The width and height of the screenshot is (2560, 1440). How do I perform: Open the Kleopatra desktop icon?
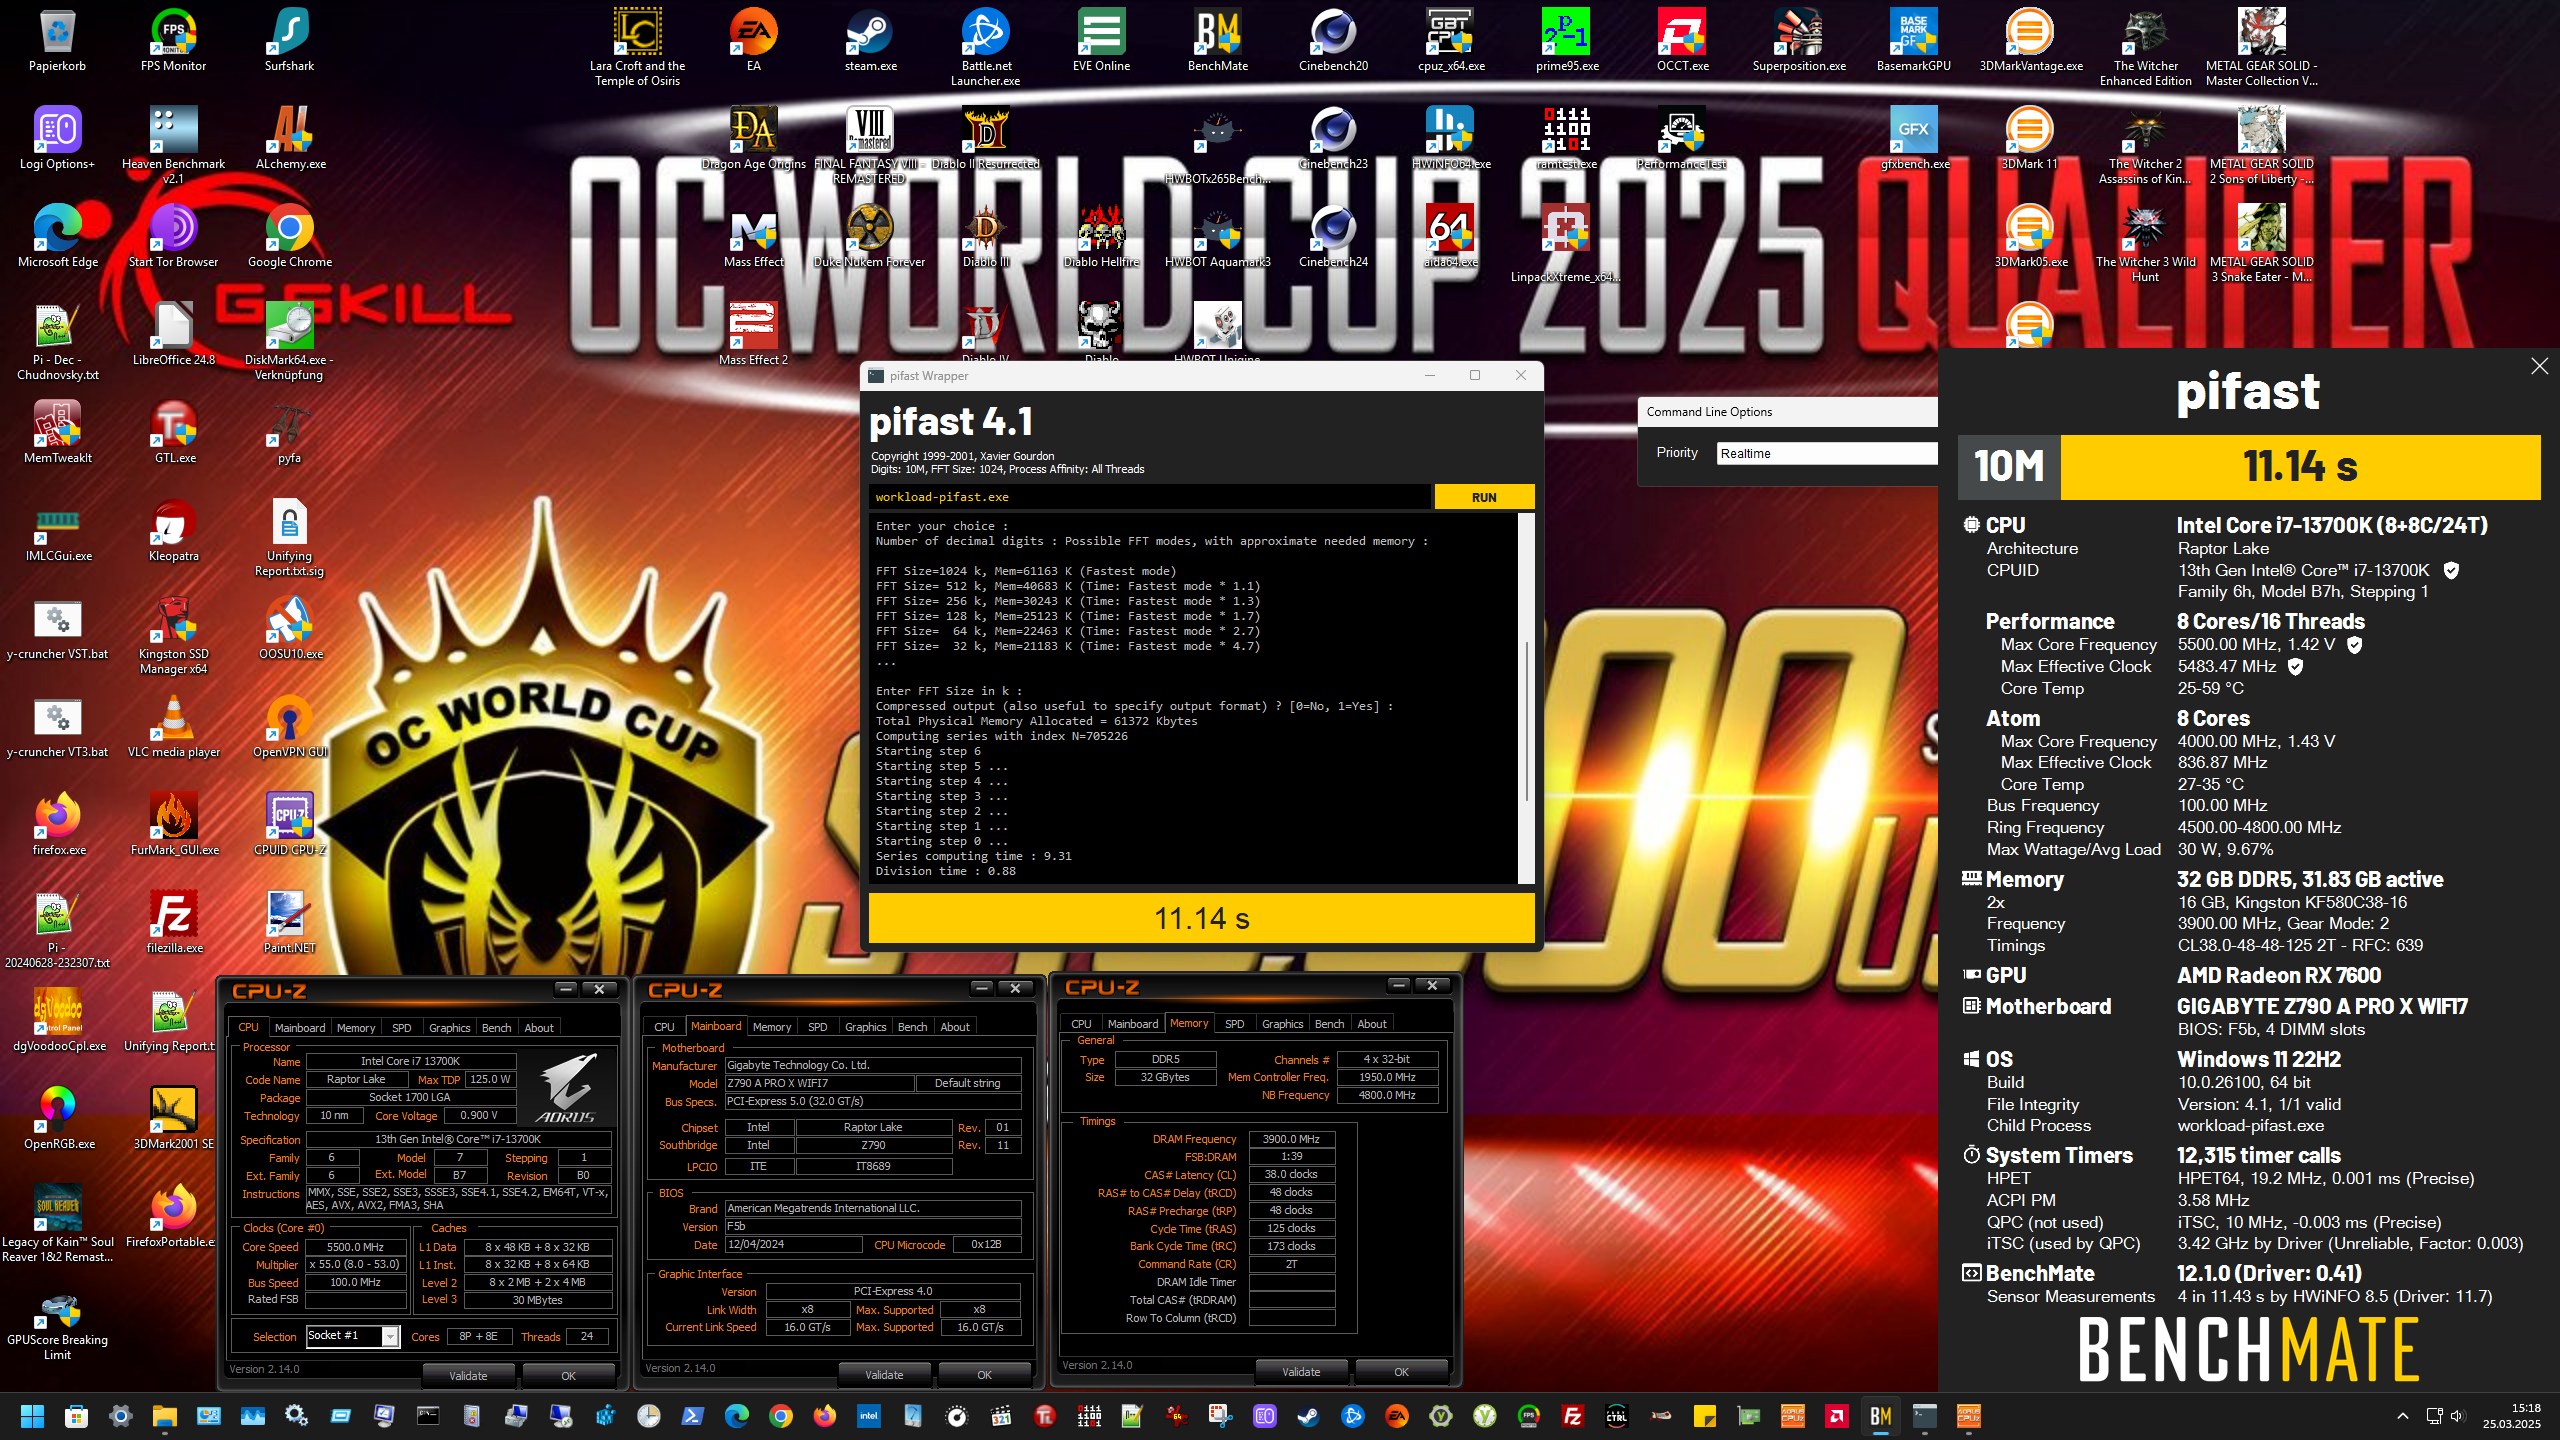(x=173, y=531)
